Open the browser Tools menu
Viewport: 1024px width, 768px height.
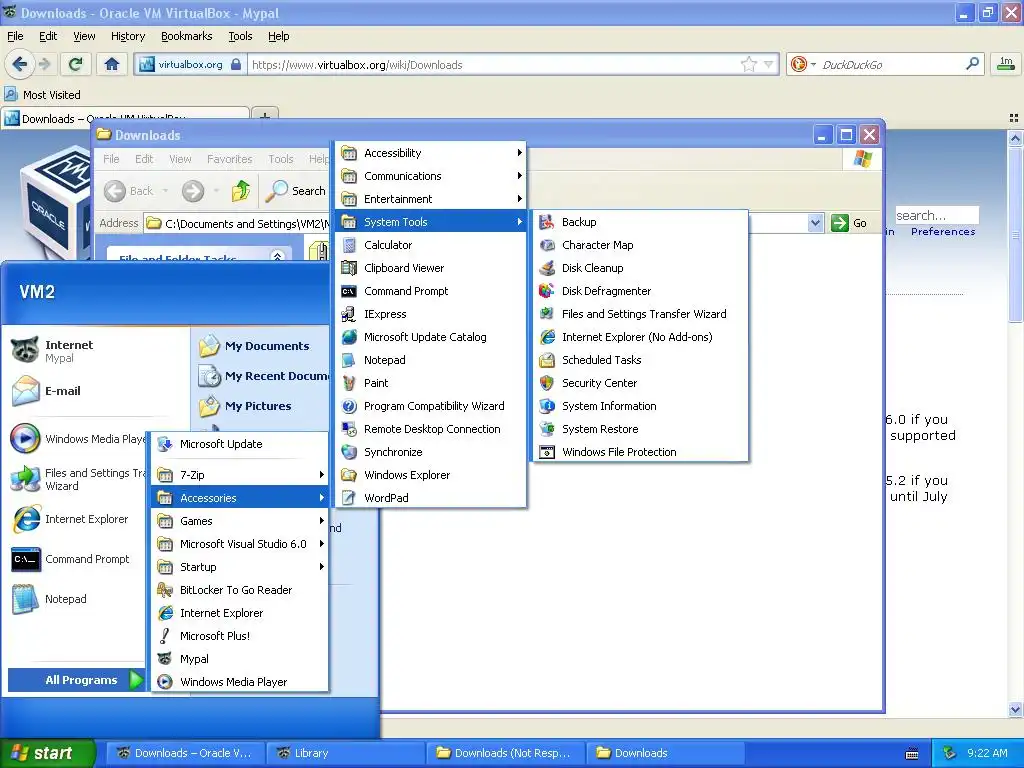click(240, 36)
